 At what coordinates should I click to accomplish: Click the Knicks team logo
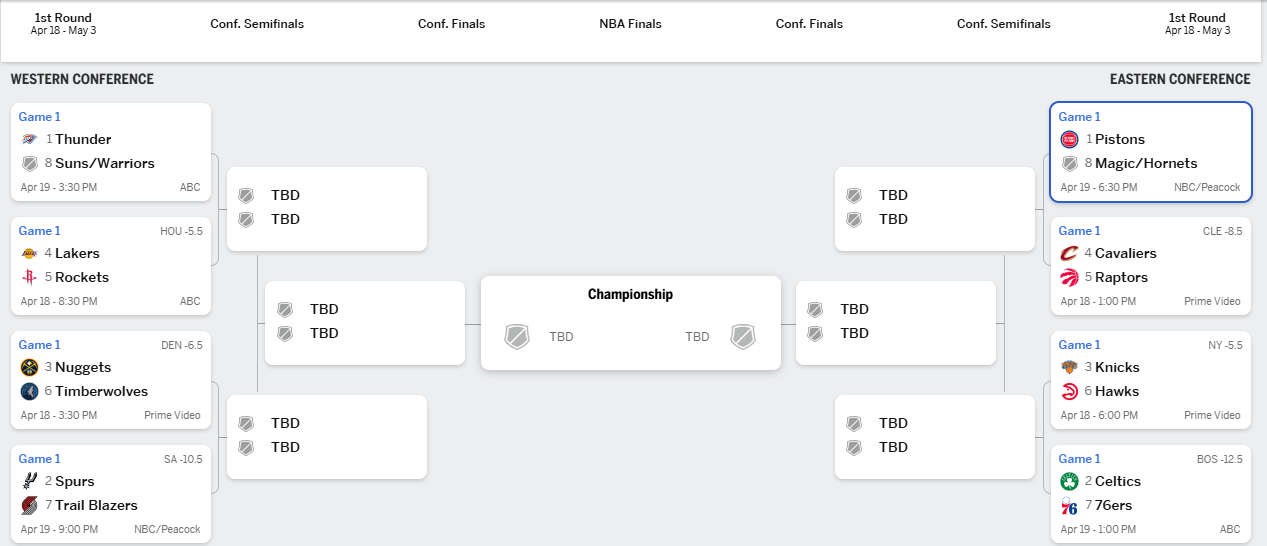[x=1069, y=367]
